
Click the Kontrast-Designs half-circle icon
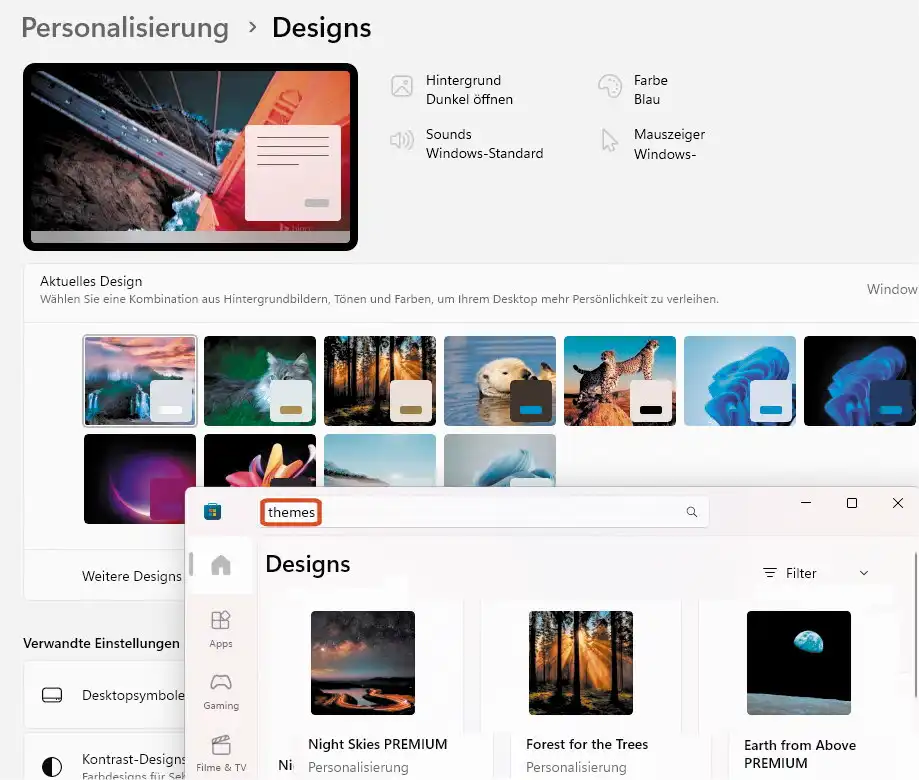point(52,766)
